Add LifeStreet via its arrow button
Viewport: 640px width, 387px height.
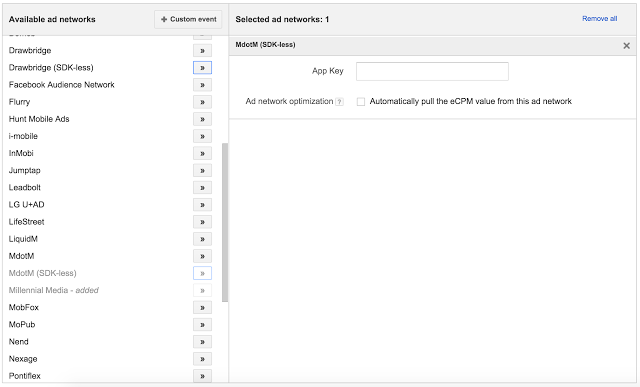(202, 222)
